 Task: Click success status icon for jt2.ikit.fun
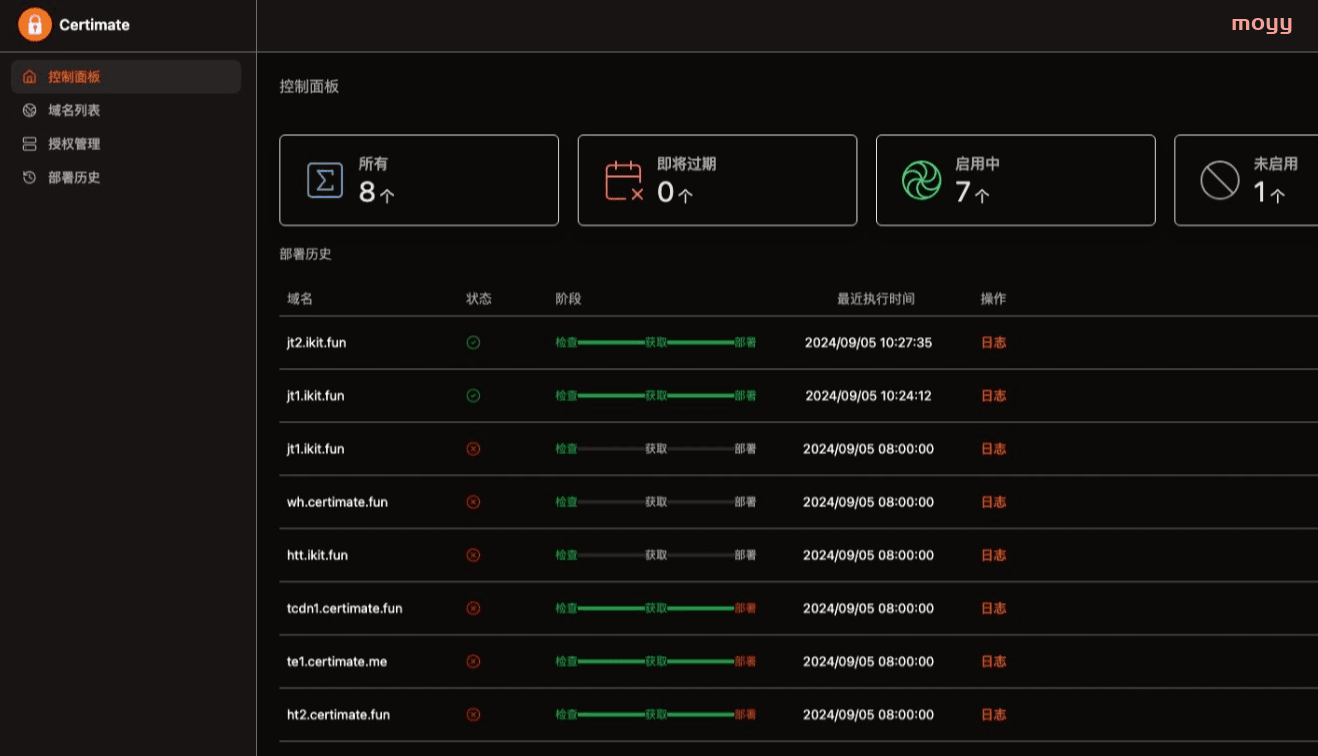pos(473,343)
